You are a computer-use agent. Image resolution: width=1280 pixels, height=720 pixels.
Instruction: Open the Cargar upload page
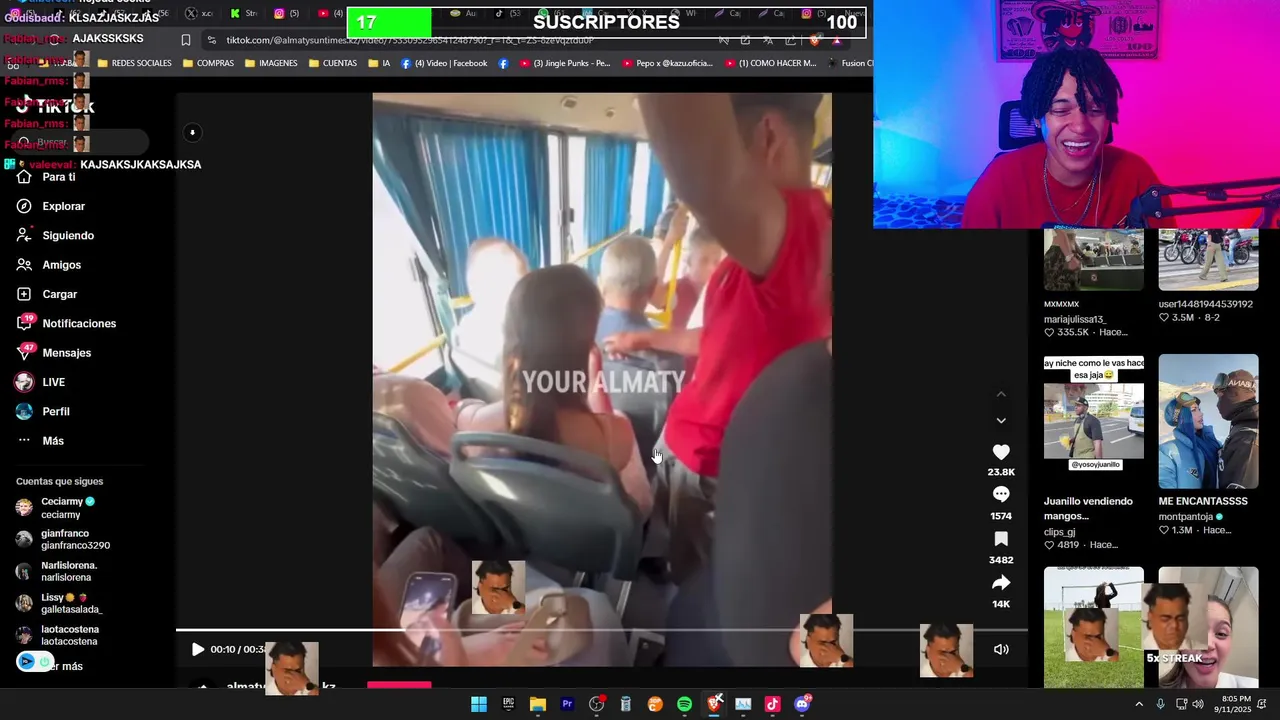tap(47, 294)
